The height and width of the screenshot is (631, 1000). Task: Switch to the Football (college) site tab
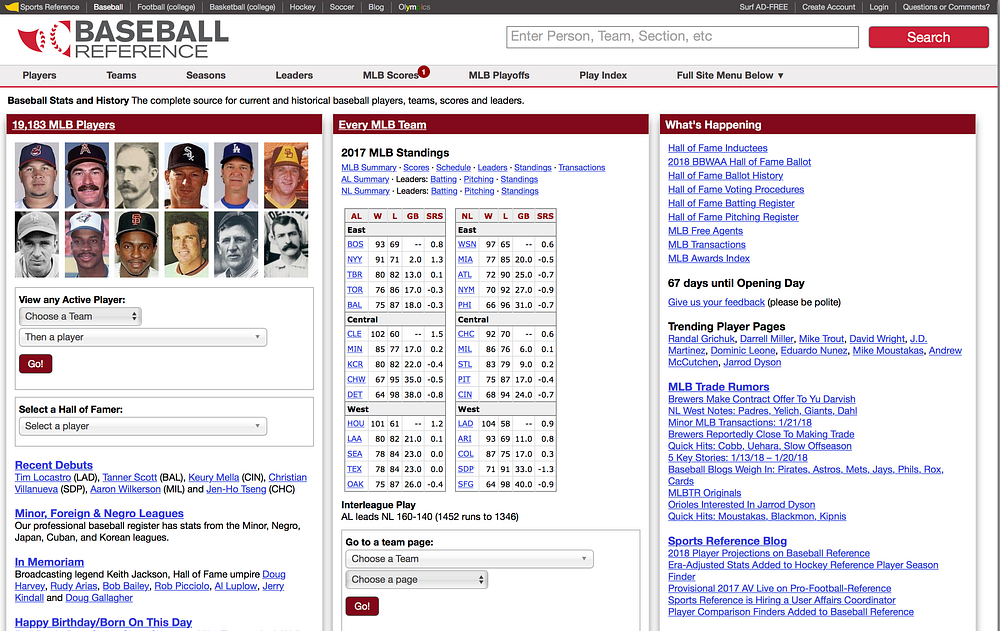tap(166, 7)
